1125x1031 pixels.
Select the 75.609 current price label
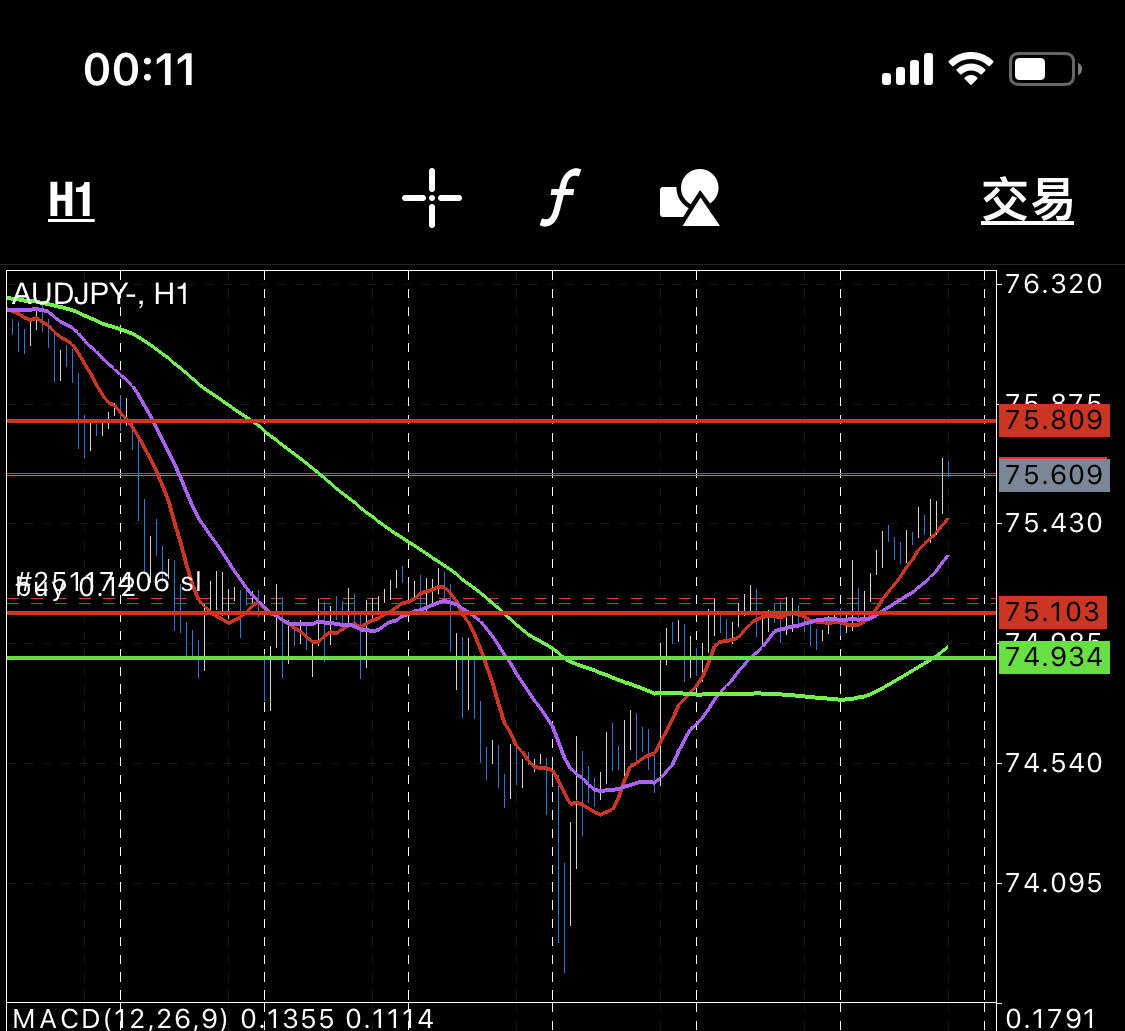tap(1054, 475)
